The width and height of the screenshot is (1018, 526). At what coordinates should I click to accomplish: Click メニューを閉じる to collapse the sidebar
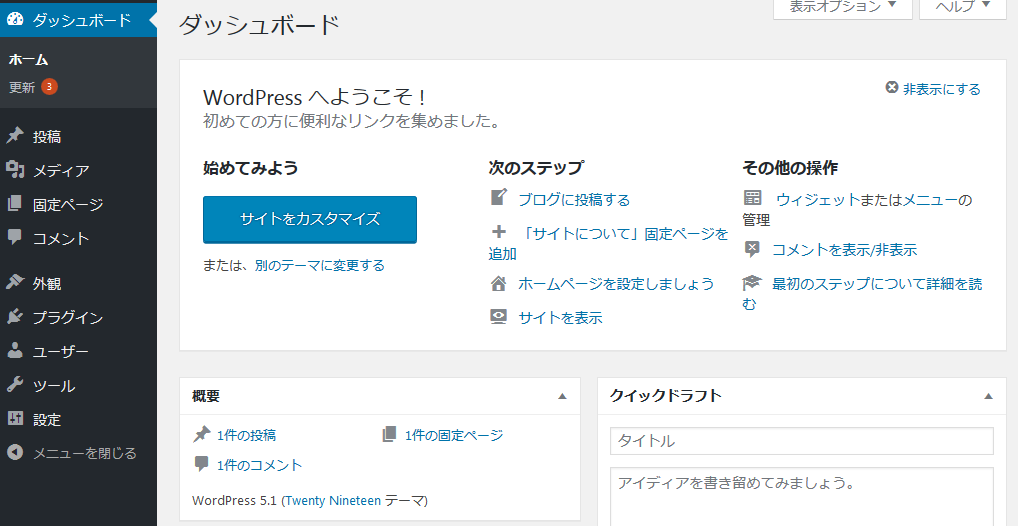click(x=84, y=453)
